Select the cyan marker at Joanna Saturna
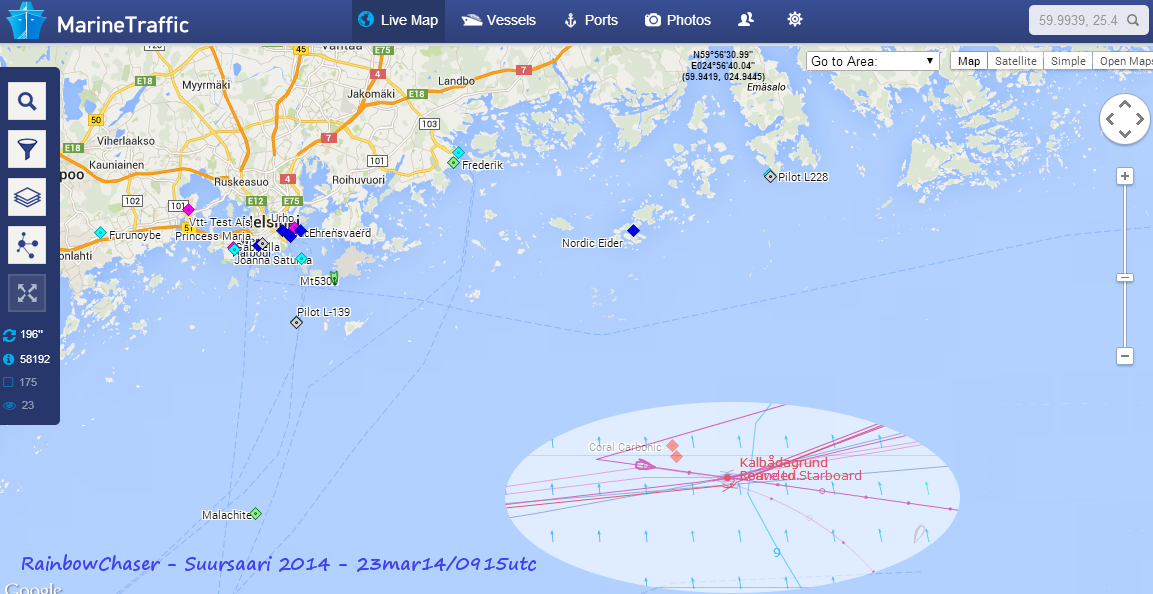The height and width of the screenshot is (594, 1153). 301,258
